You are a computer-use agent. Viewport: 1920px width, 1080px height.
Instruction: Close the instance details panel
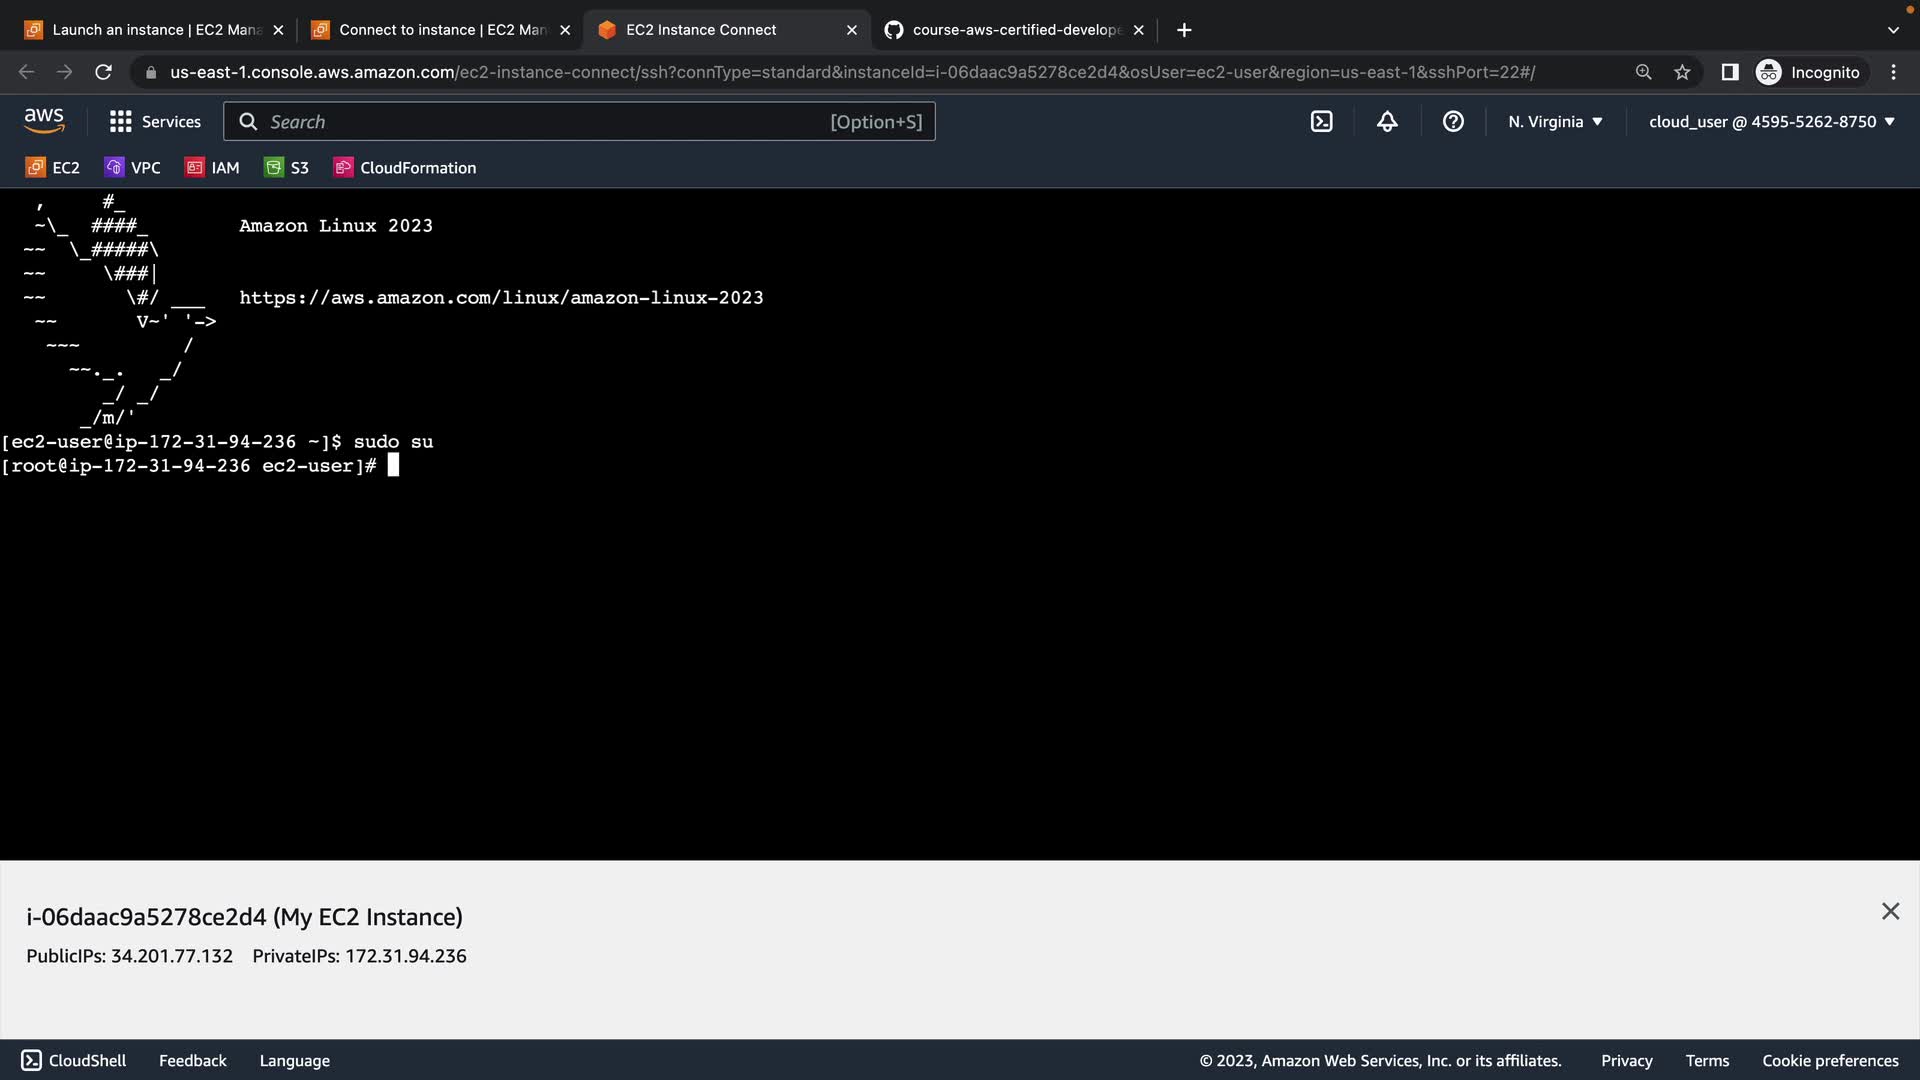coord(1890,911)
